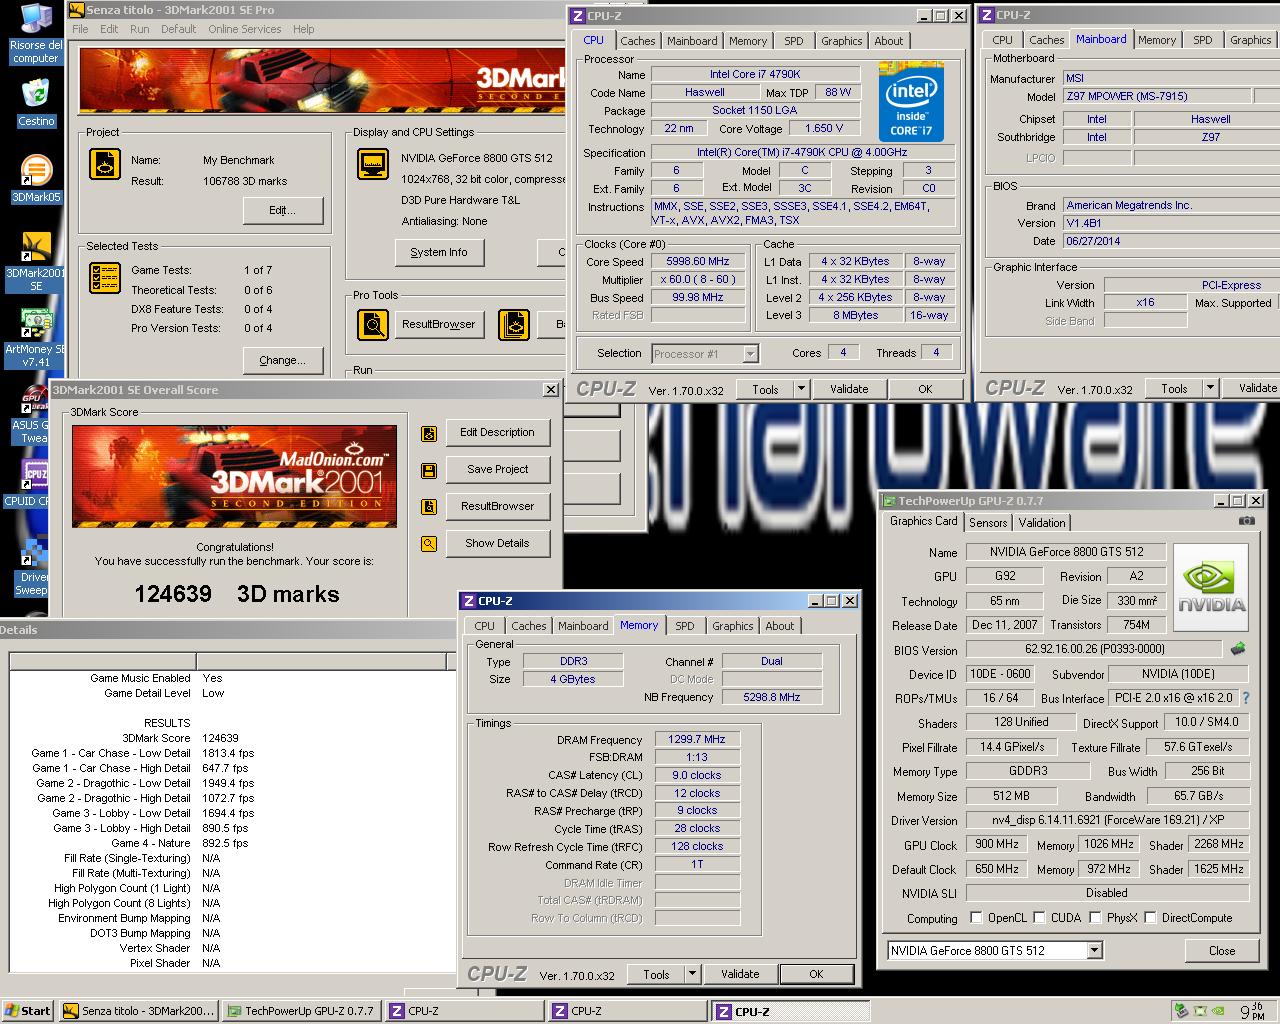Open Tools dropdown arrow in CPU-Z Mainboard window

(x=1209, y=389)
